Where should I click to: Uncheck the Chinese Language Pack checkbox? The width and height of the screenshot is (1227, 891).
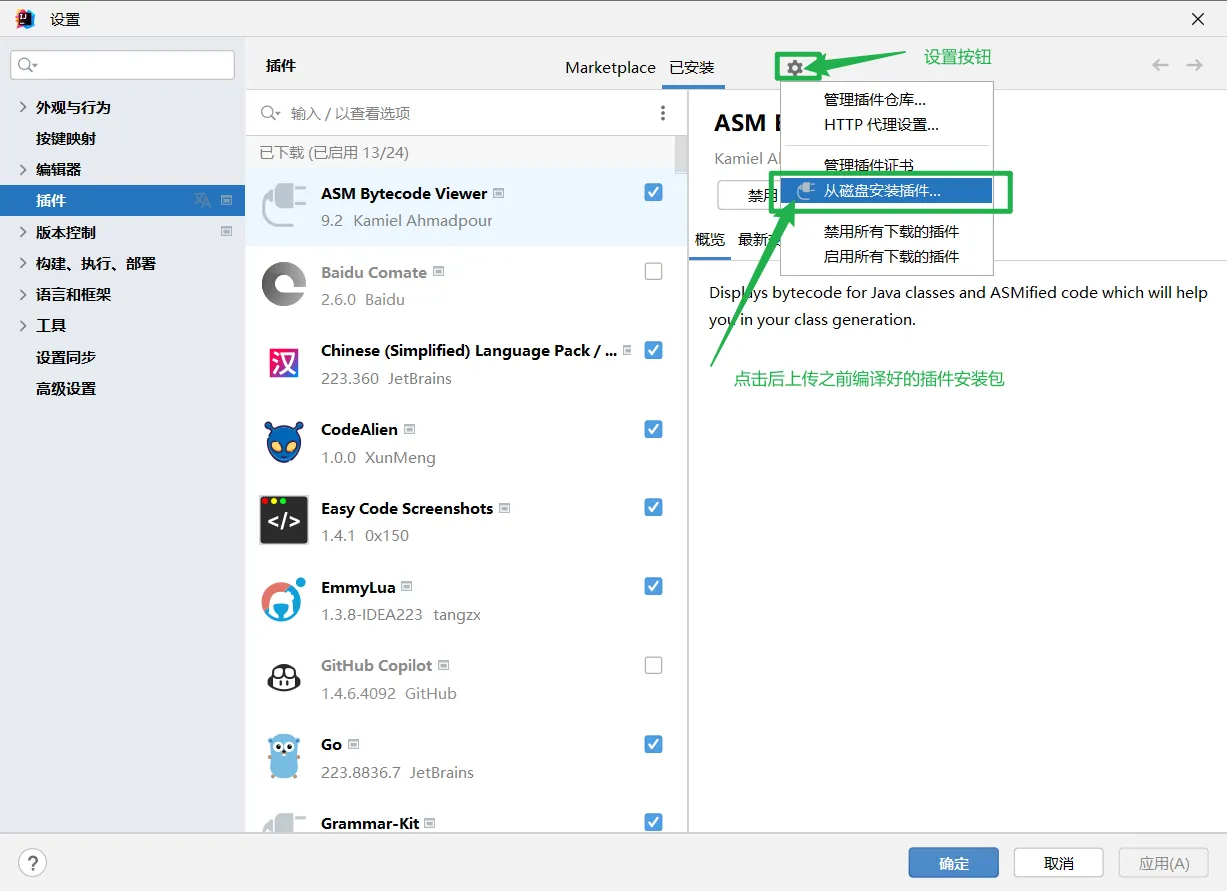[653, 350]
